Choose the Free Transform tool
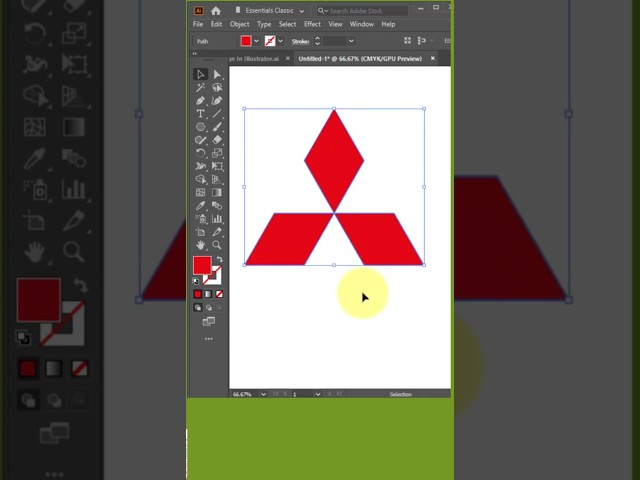 point(217,166)
